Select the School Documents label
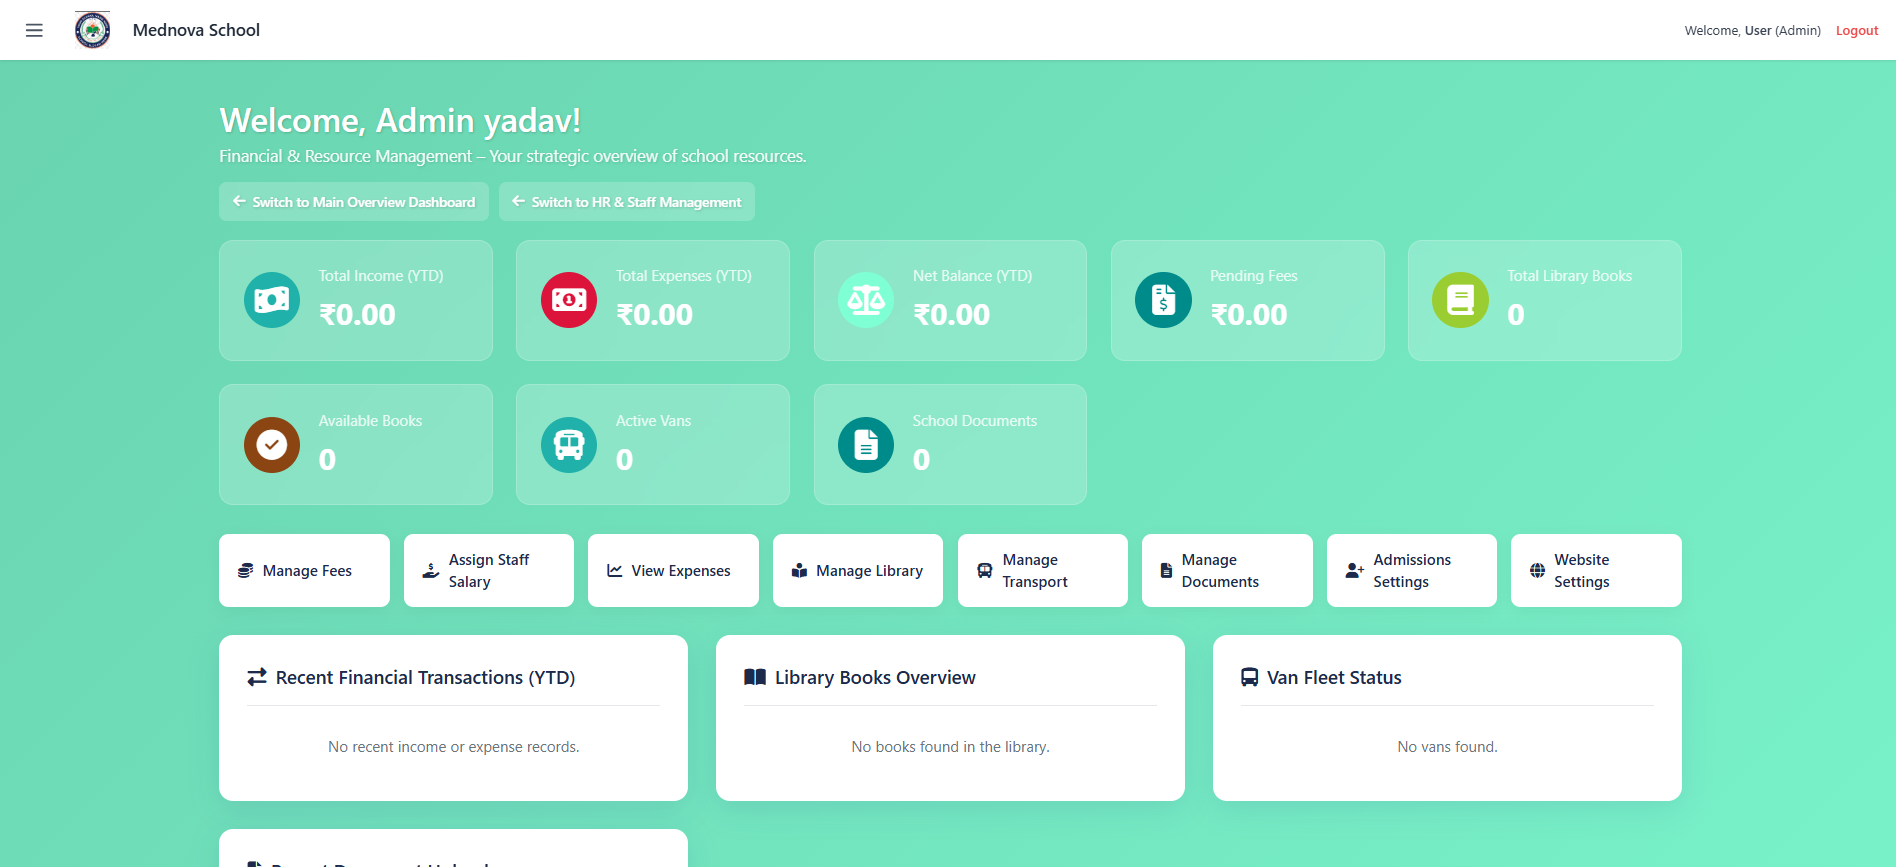This screenshot has height=867, width=1896. (975, 421)
